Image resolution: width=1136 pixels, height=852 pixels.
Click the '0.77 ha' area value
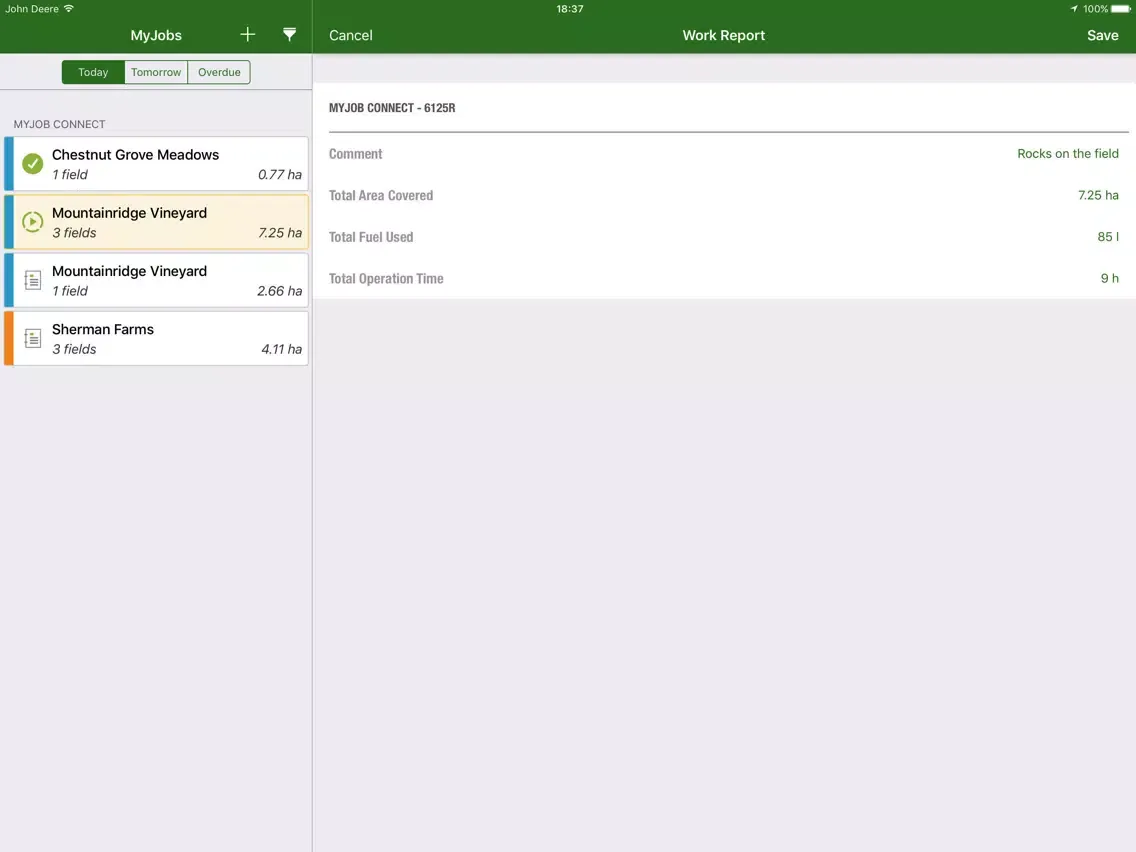(x=280, y=175)
